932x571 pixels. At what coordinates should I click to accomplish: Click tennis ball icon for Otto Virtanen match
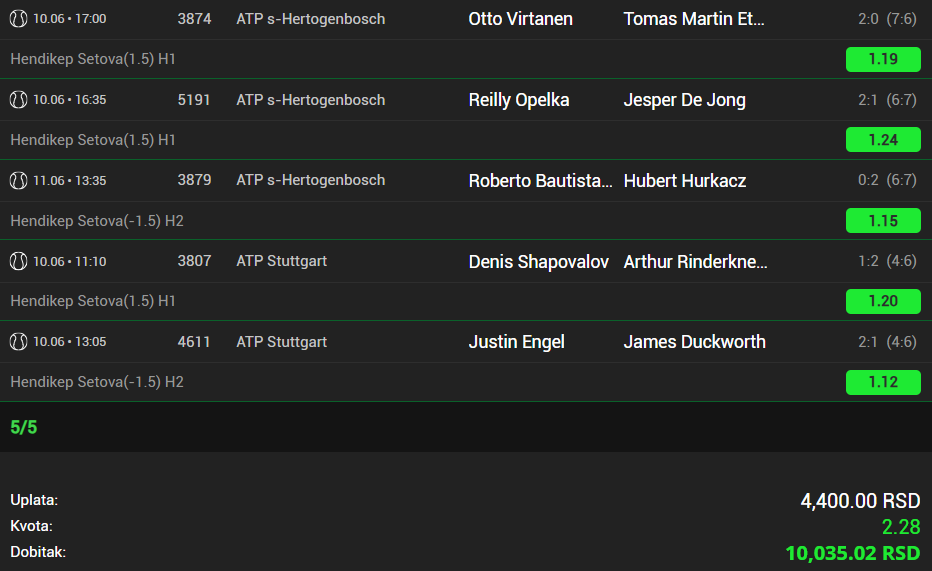coord(18,19)
